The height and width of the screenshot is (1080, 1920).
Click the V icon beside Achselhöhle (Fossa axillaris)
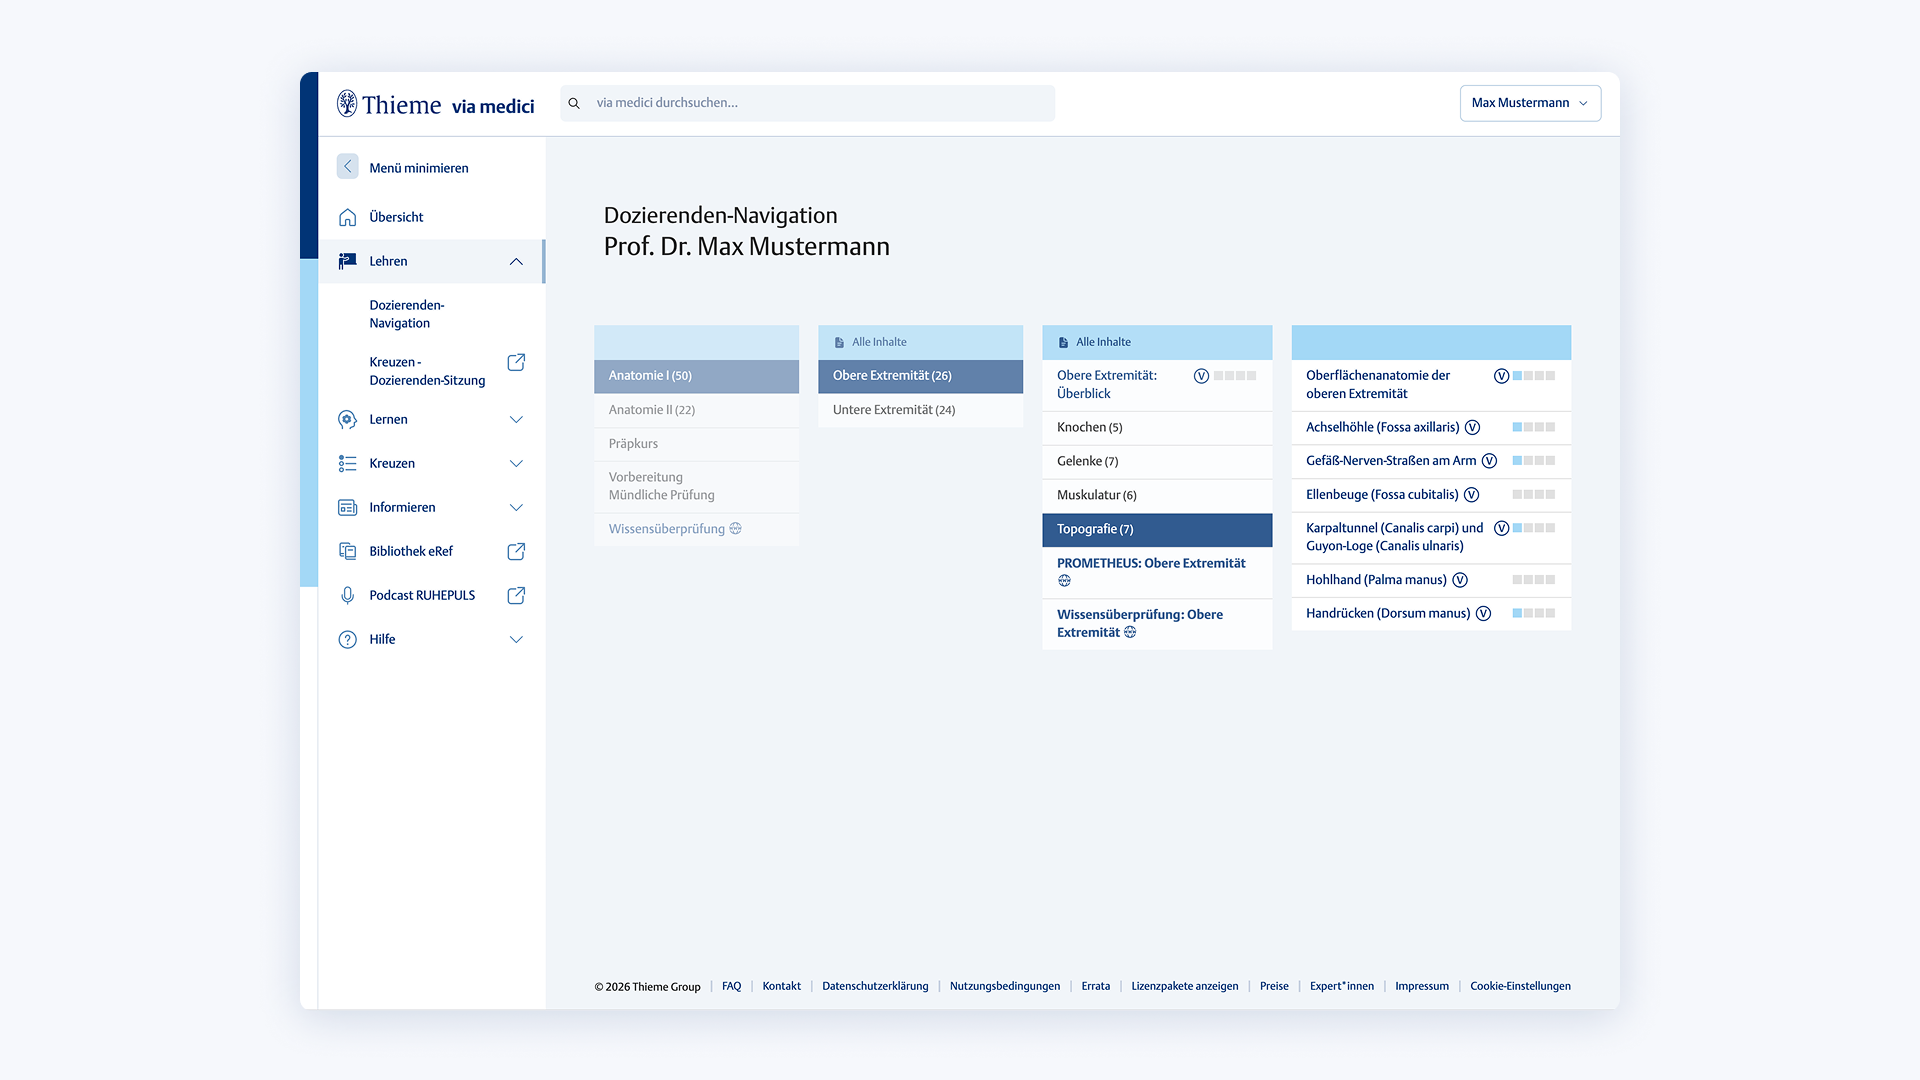click(1472, 427)
